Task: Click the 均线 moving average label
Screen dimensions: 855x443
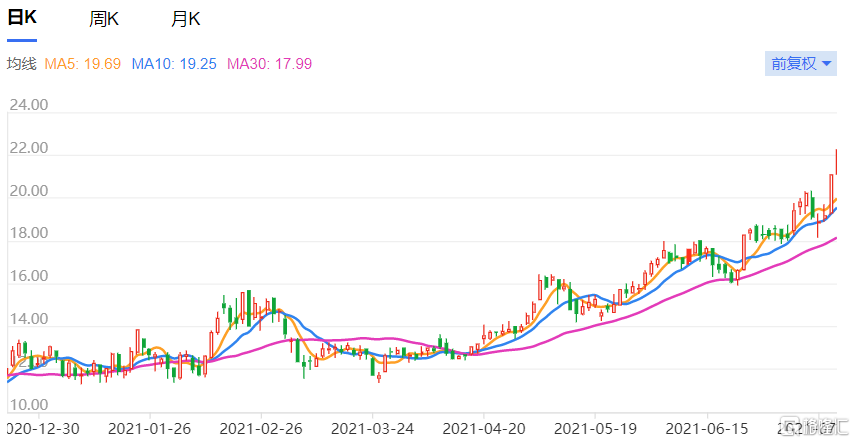Action: coord(21,64)
